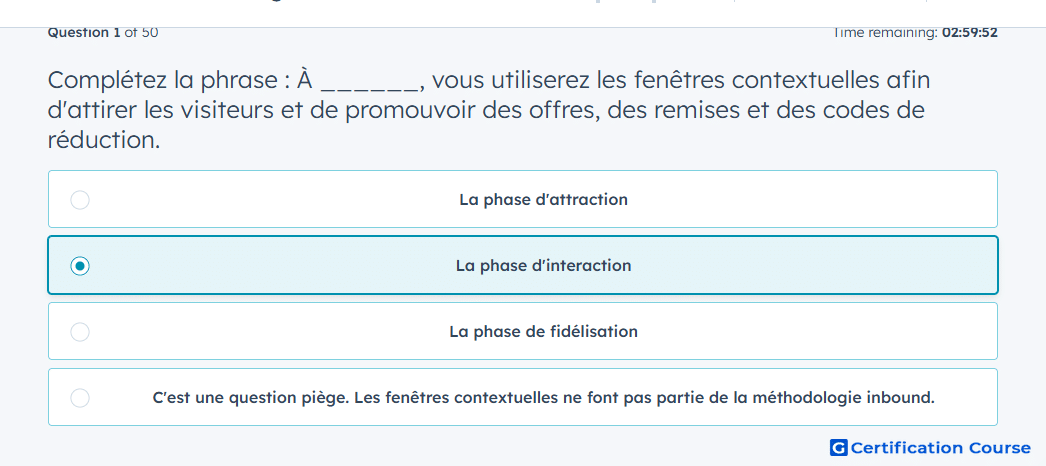The height and width of the screenshot is (466, 1046).
Task: Select the radio button for La phase d'attraction
Action: [80, 199]
